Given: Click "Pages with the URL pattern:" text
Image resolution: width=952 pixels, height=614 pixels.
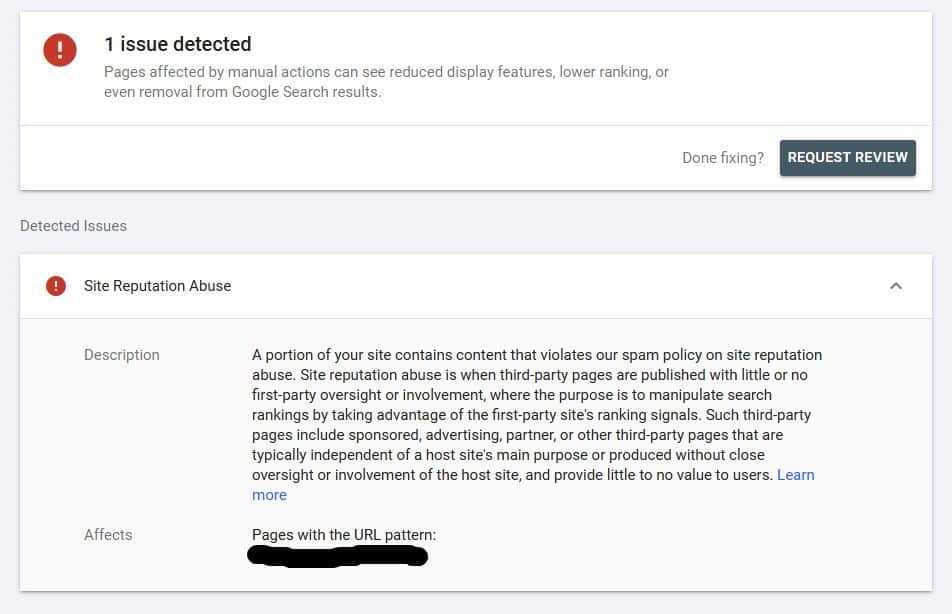Looking at the screenshot, I should pyautogui.click(x=344, y=534).
